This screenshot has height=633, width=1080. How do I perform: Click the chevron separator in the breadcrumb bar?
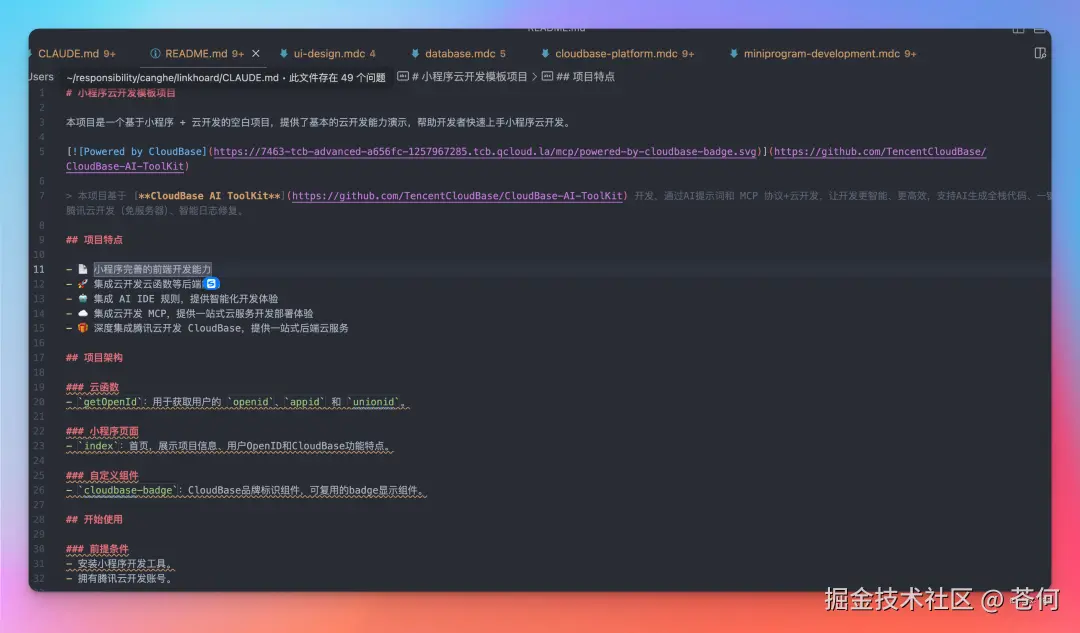535,75
